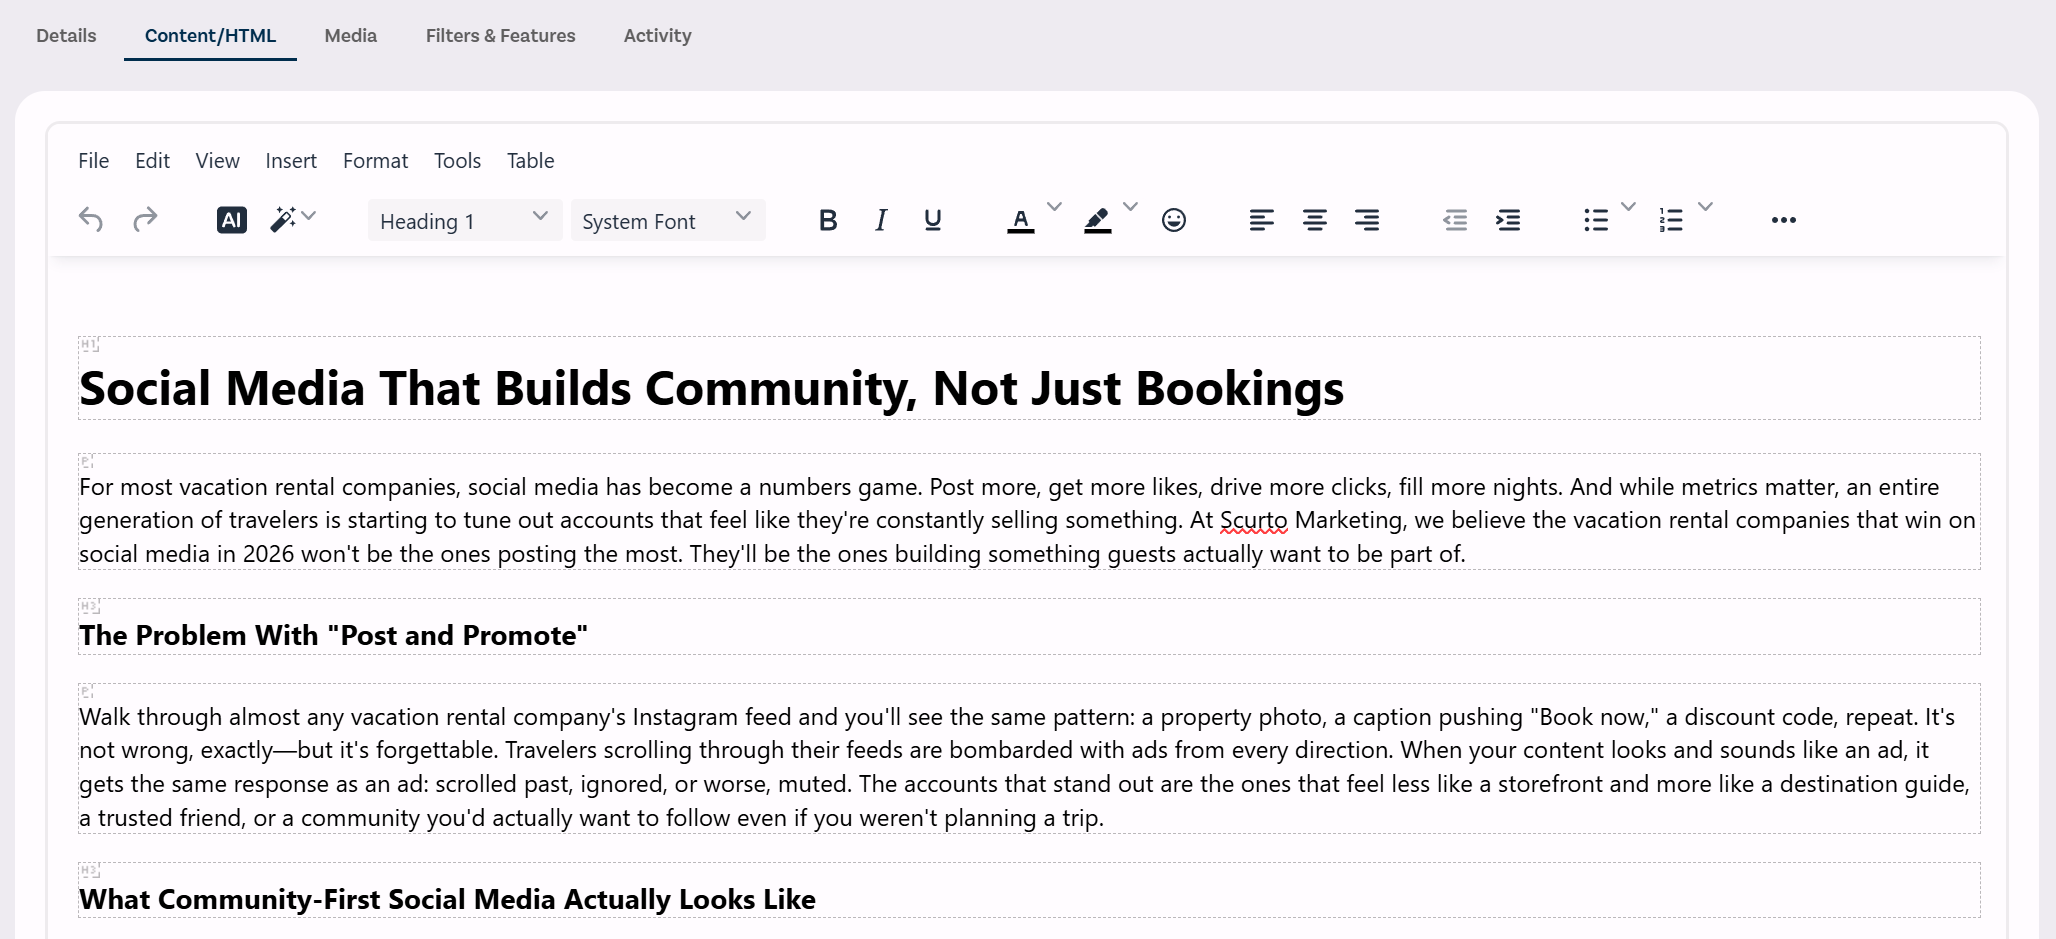Toggle italic formatting
Screen dimensions: 2056x939
coord(881,220)
